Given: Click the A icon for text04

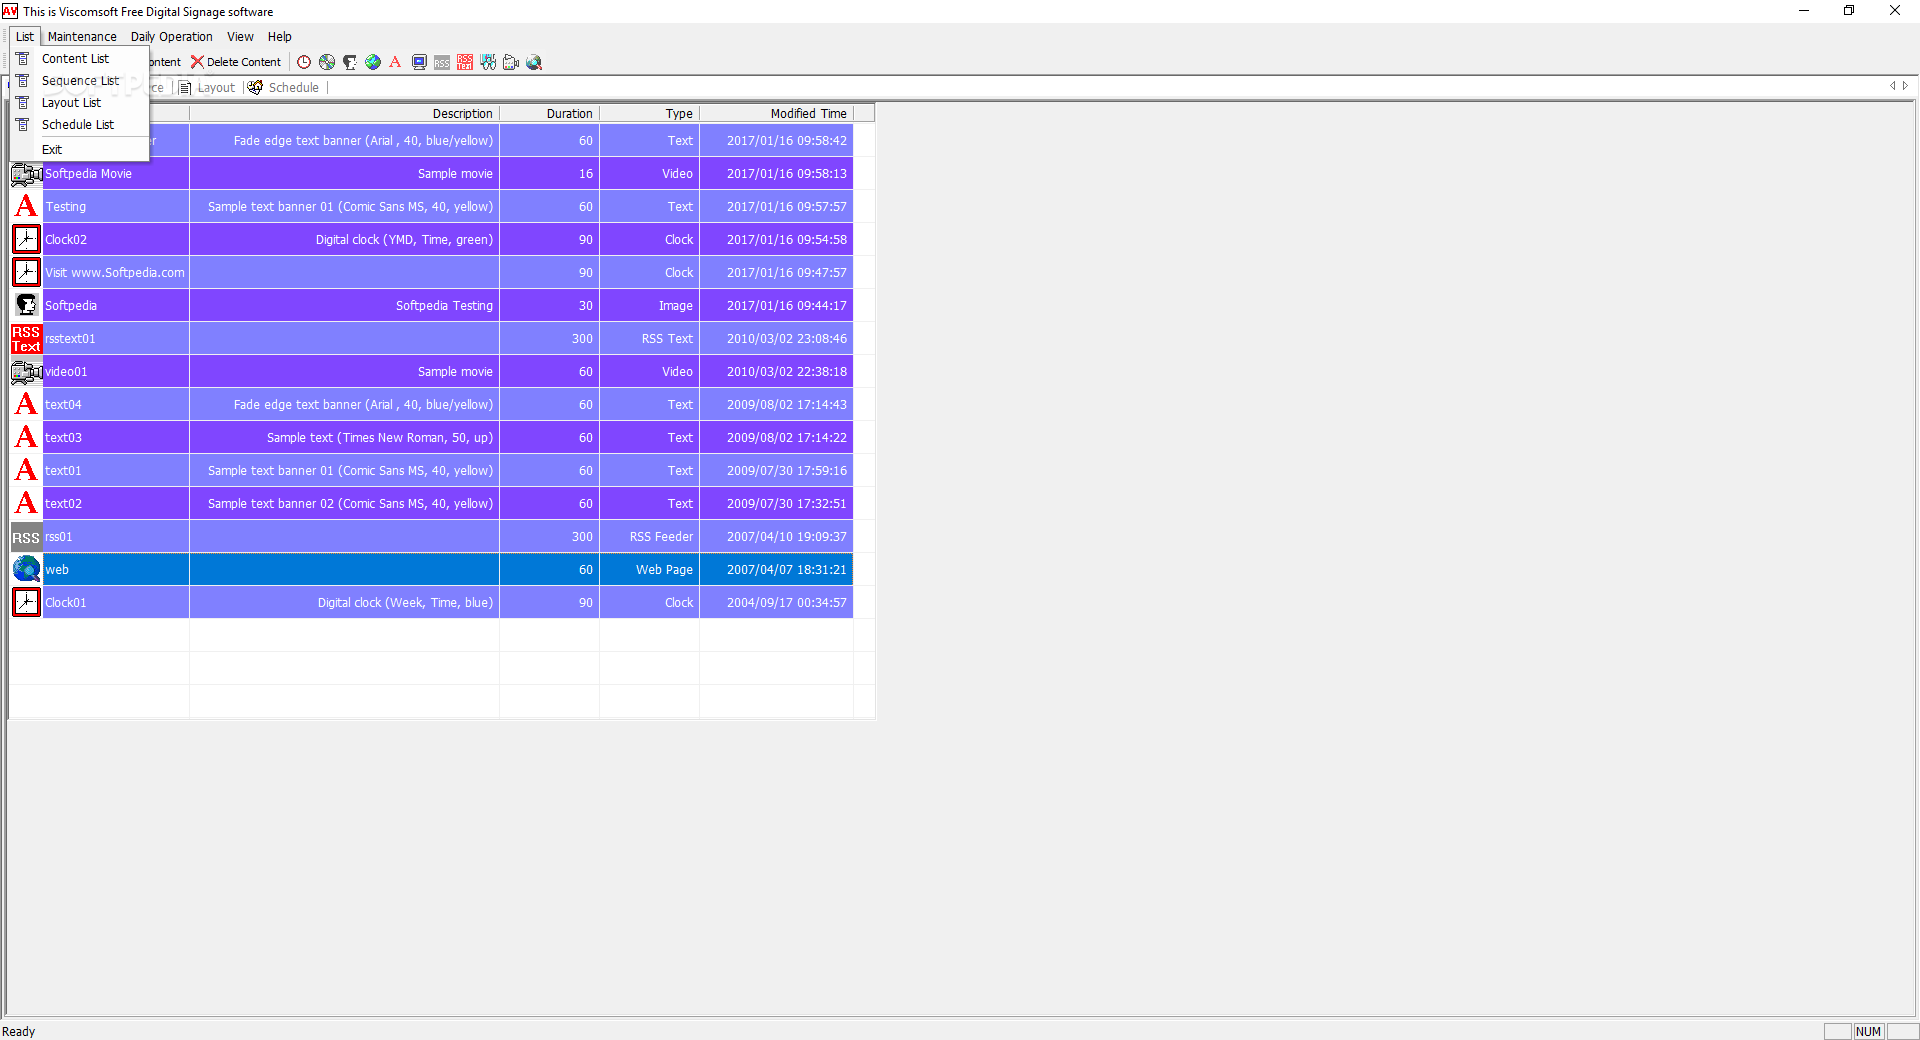Looking at the screenshot, I should click(26, 405).
